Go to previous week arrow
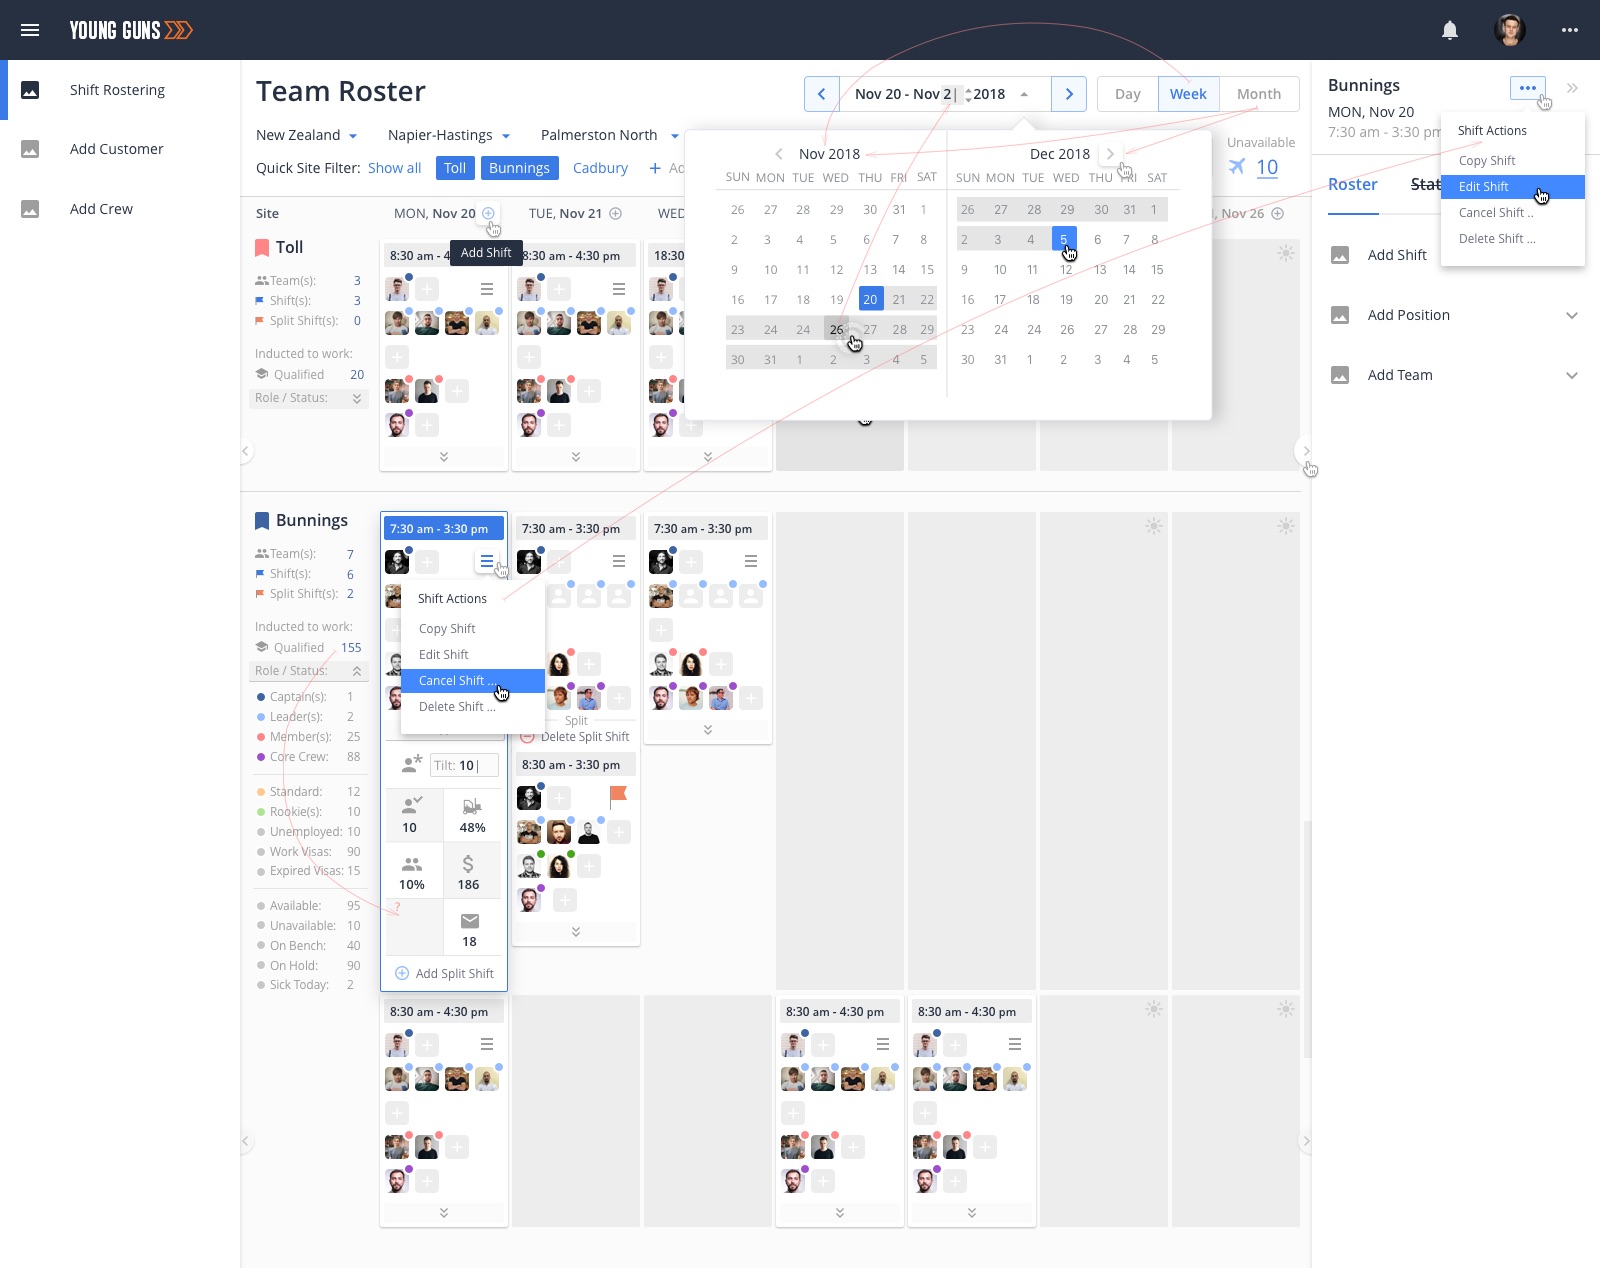Viewport: 1600px width, 1268px height. coord(821,94)
